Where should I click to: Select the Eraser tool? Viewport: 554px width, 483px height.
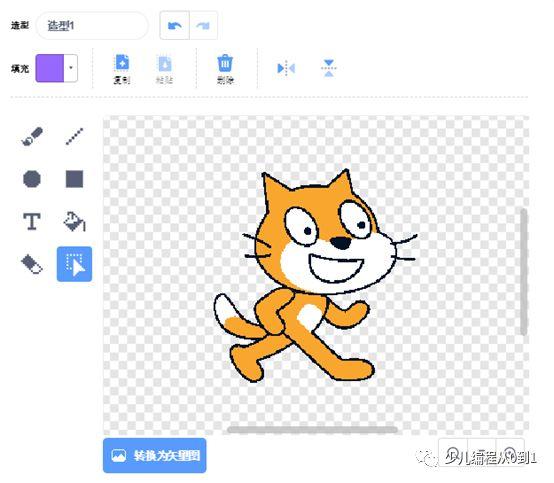tap(32, 264)
